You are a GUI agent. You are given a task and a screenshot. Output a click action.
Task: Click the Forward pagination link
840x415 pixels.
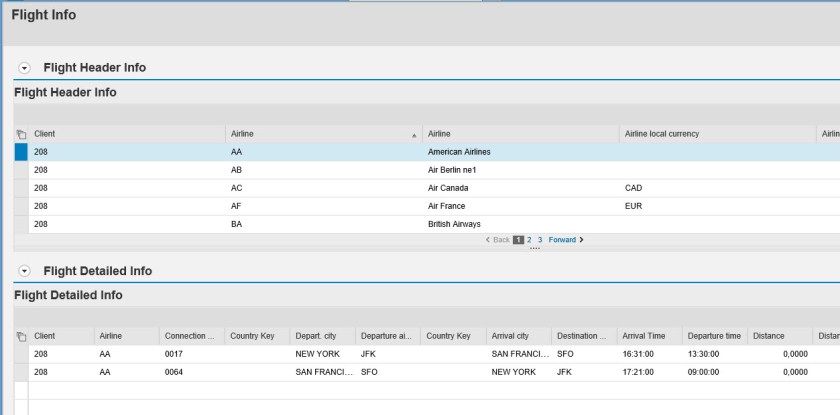(561, 240)
